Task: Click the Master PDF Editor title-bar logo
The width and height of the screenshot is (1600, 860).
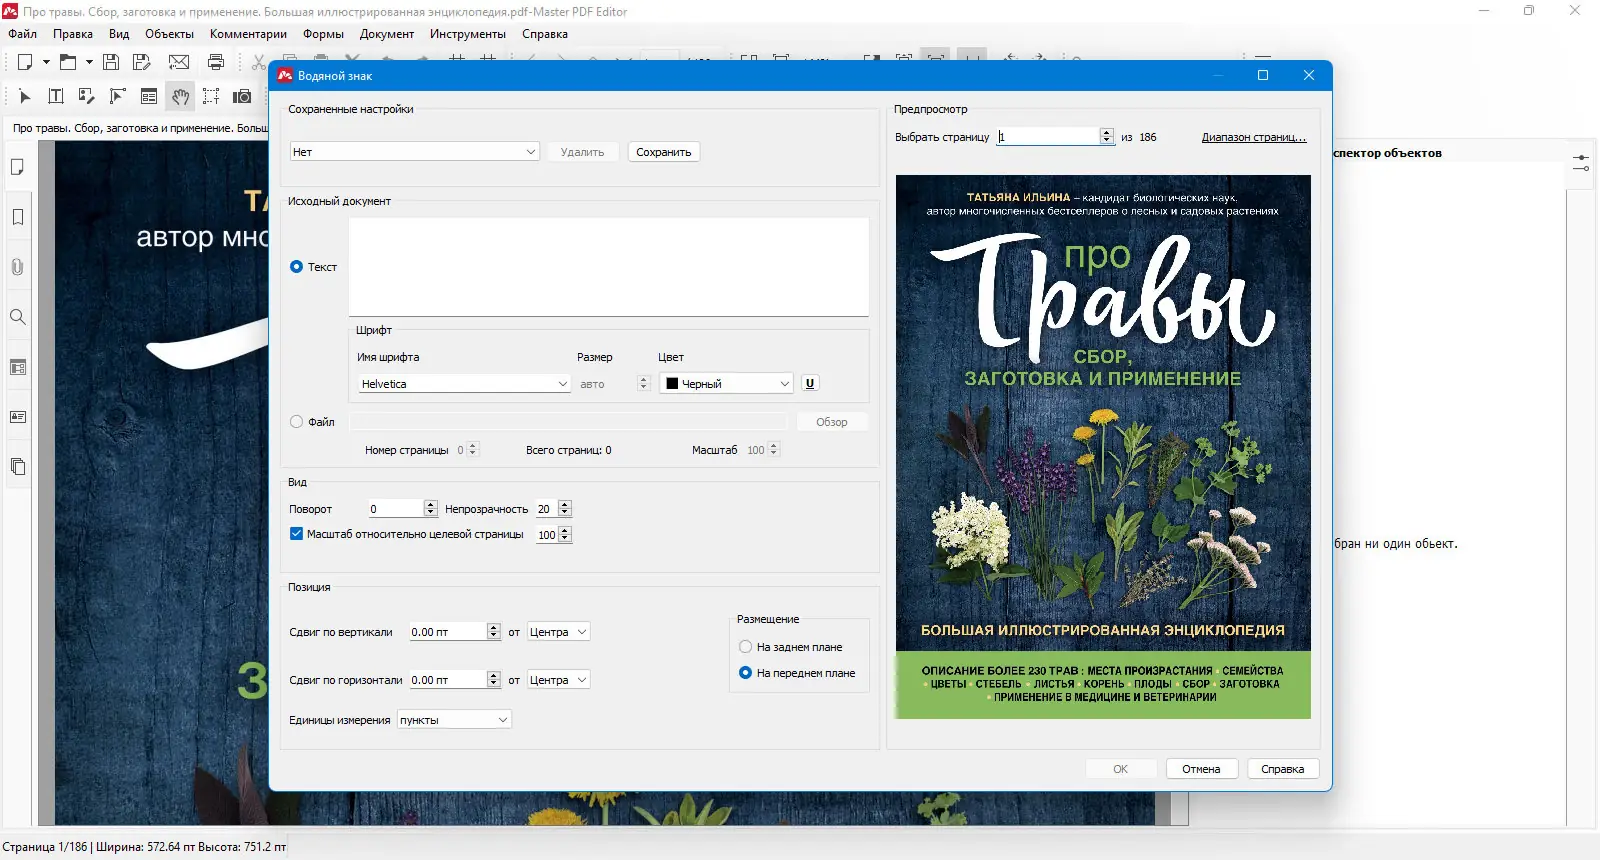Action: tap(10, 11)
